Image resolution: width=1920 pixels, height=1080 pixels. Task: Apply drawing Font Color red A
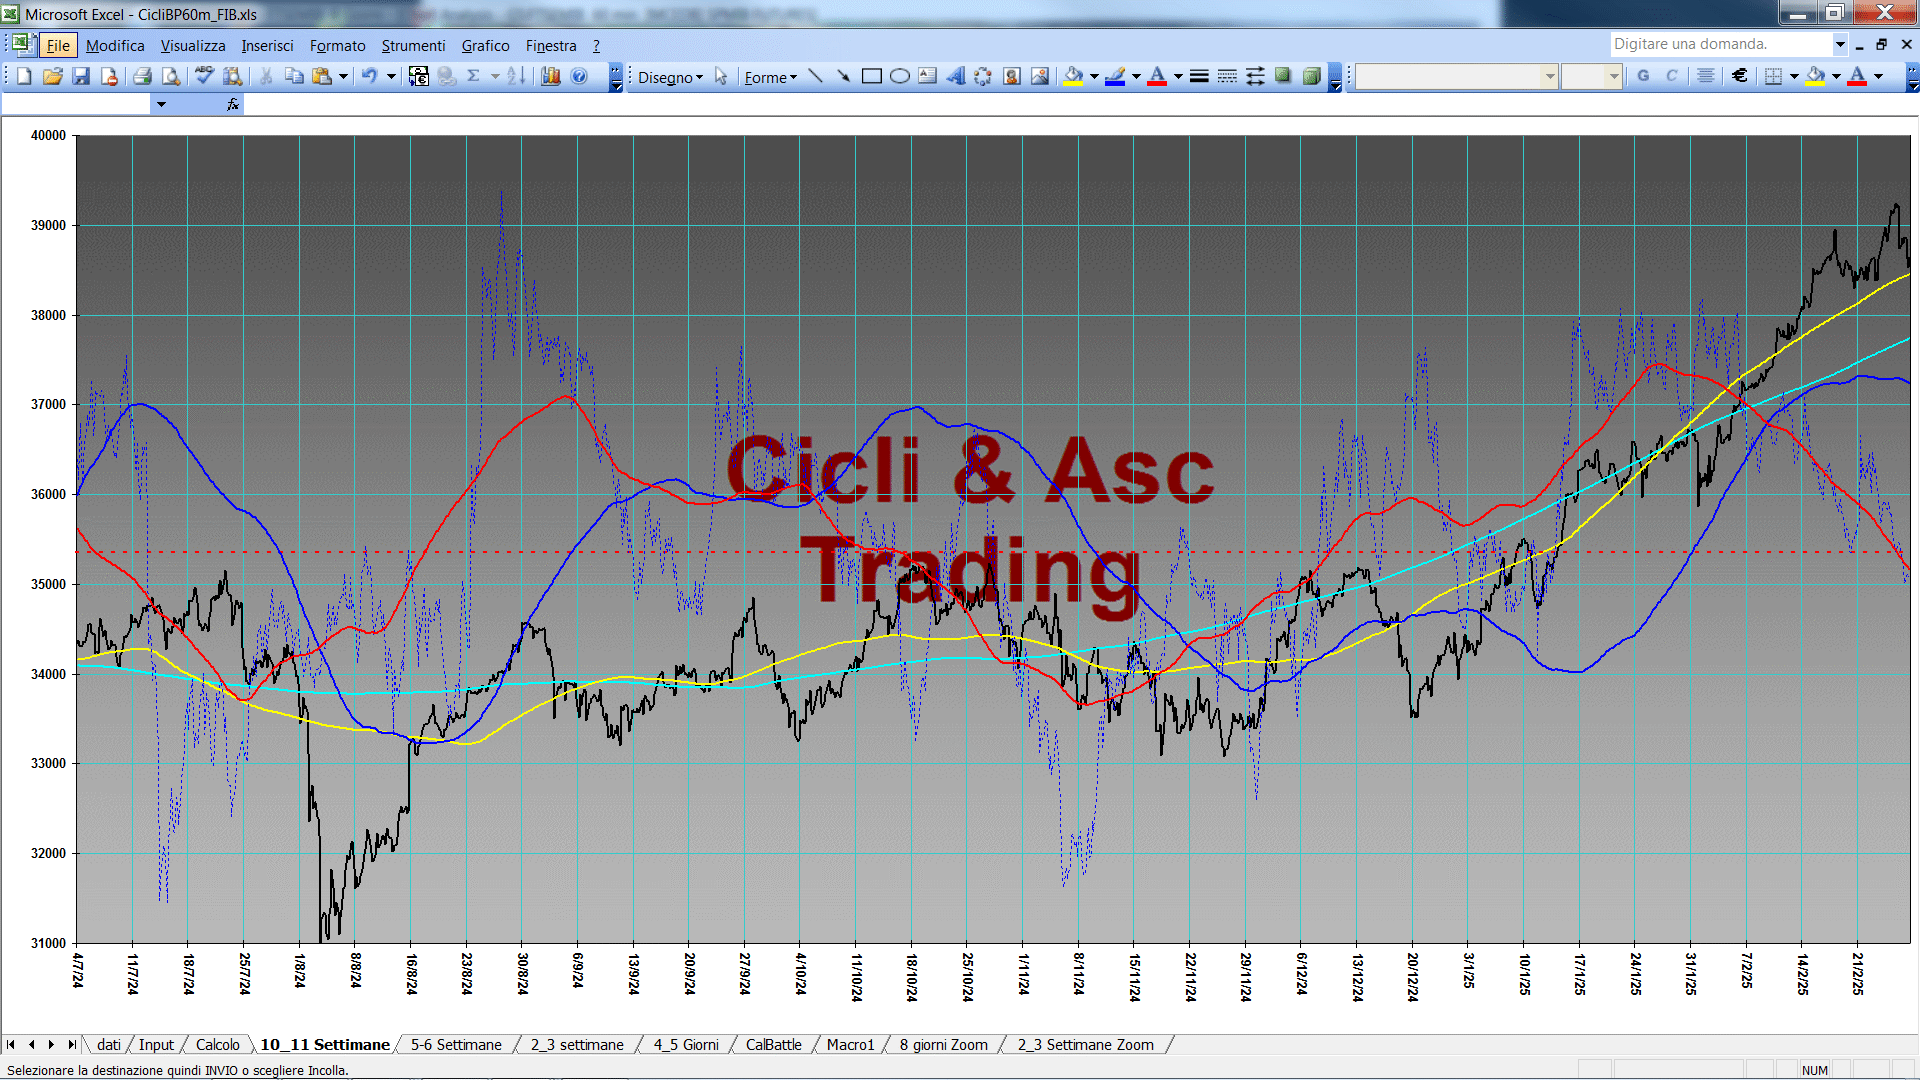1157,76
